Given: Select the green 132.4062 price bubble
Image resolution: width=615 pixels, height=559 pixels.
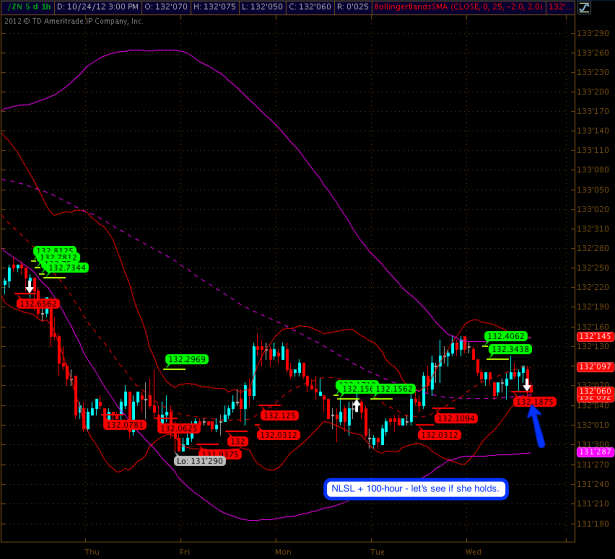Looking at the screenshot, I should click(x=507, y=336).
